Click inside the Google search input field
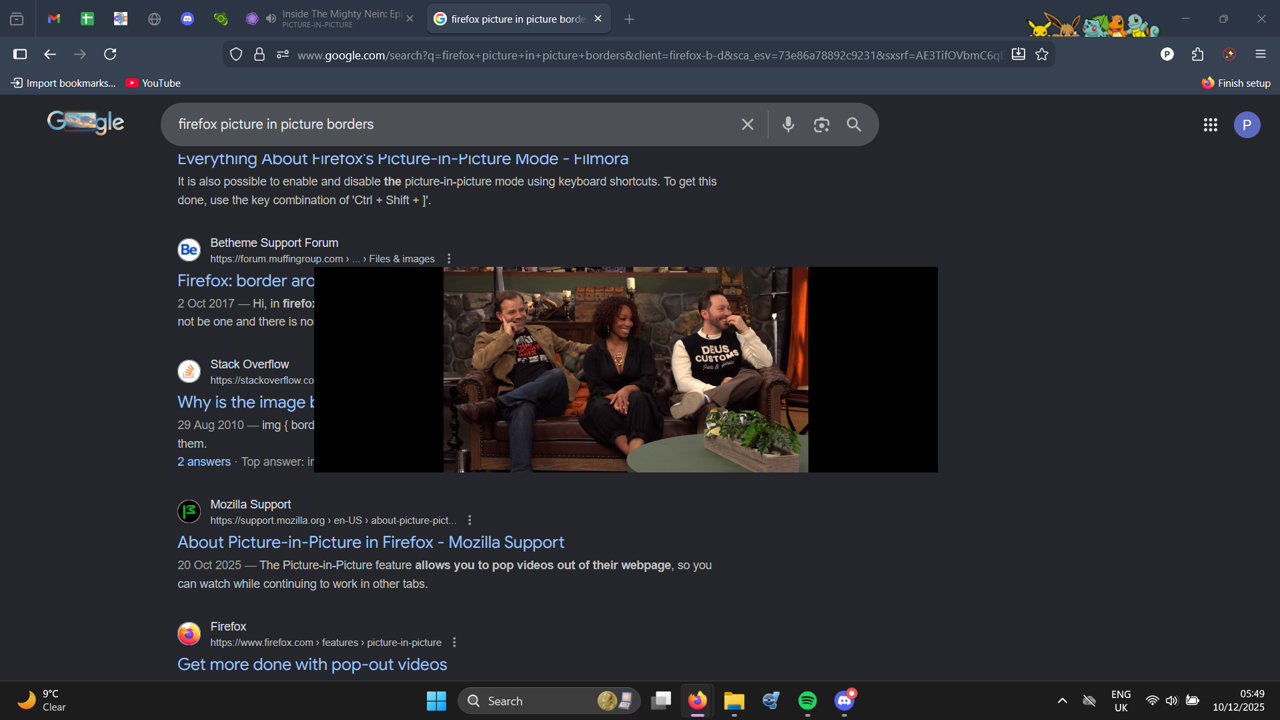The height and width of the screenshot is (720, 1280). pyautogui.click(x=450, y=125)
